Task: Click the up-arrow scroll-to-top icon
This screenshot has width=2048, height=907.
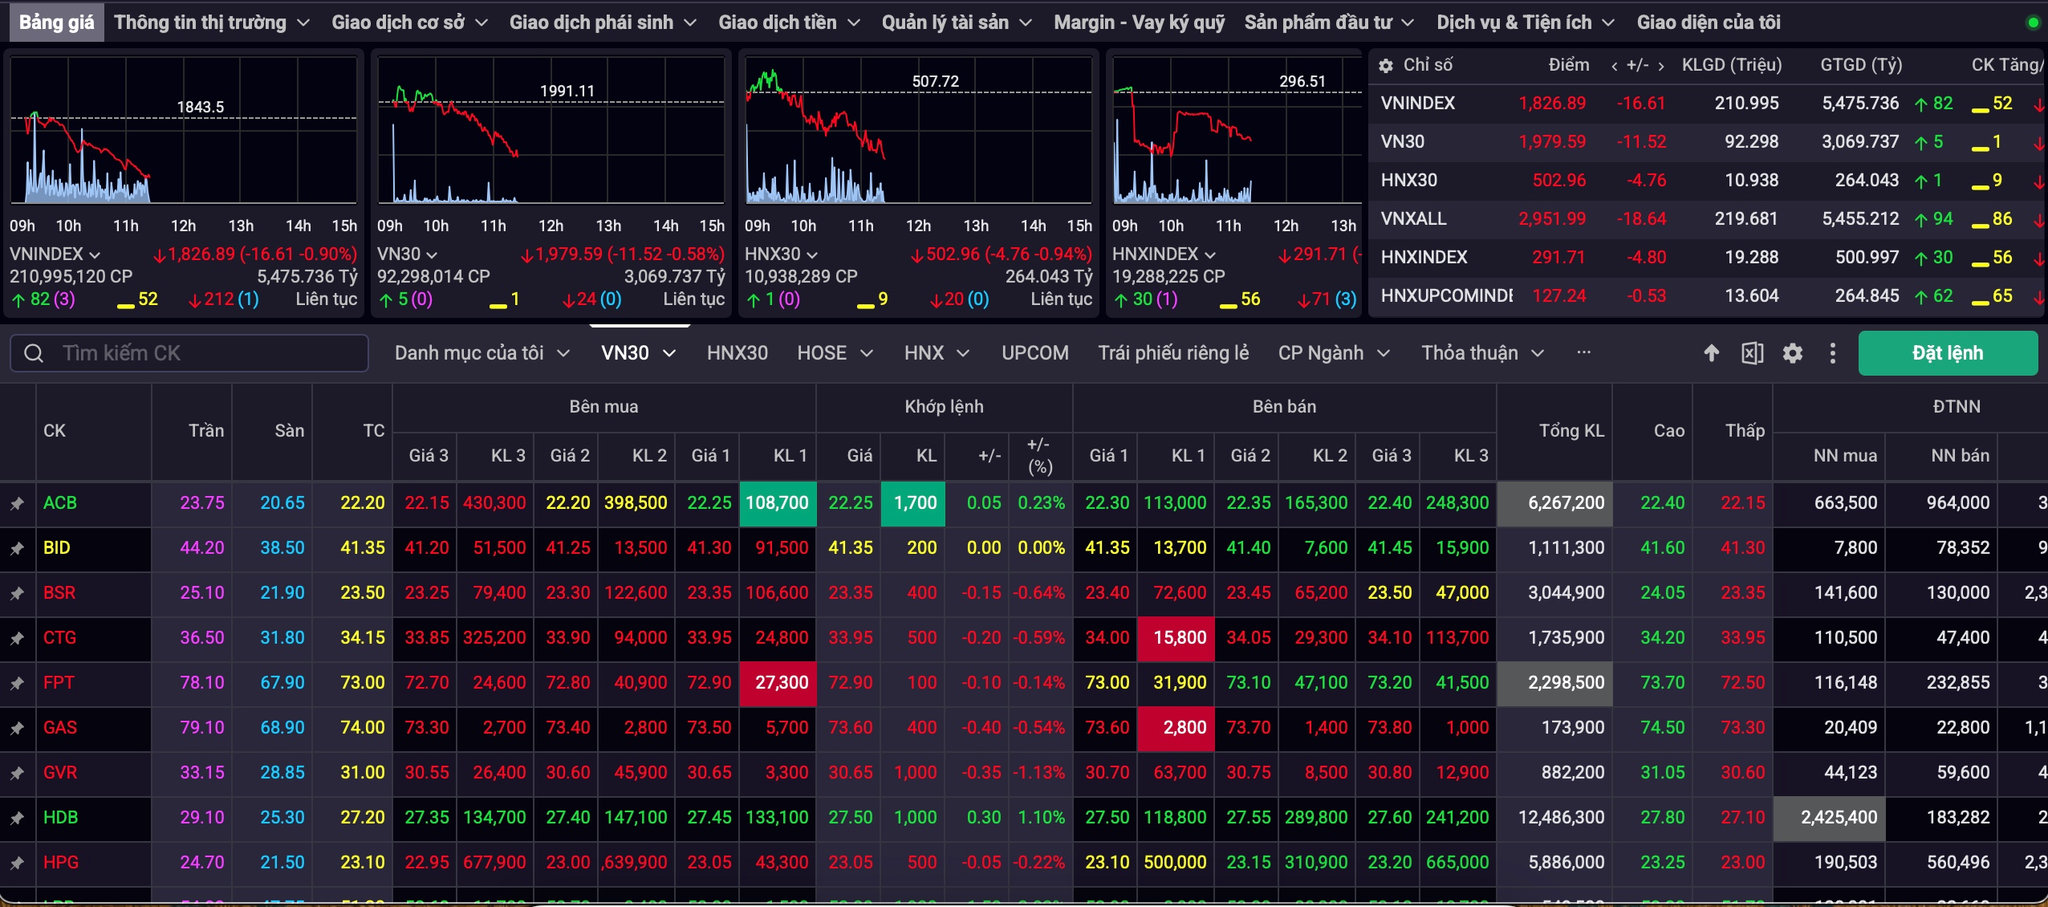Action: coord(1711,353)
